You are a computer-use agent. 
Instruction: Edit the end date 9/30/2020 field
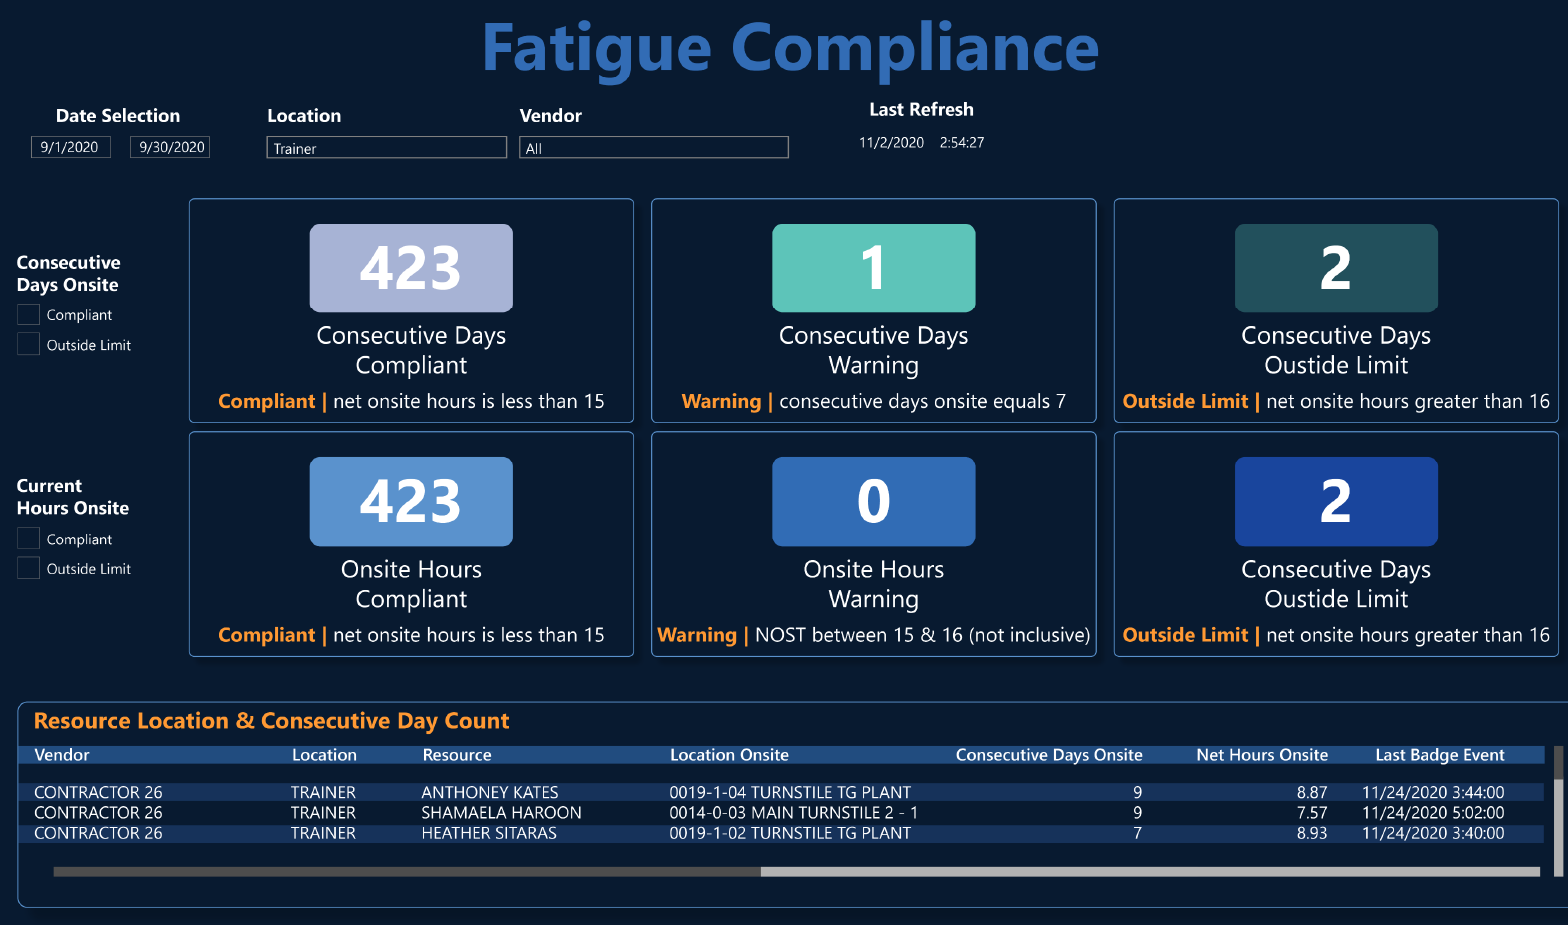click(170, 147)
